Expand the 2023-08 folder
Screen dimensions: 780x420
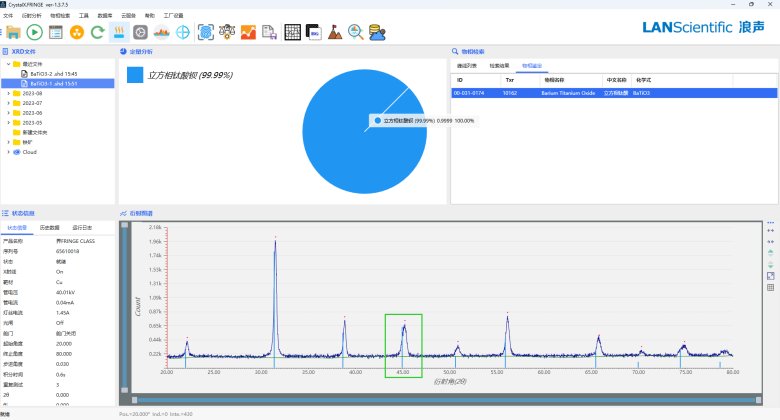point(9,93)
